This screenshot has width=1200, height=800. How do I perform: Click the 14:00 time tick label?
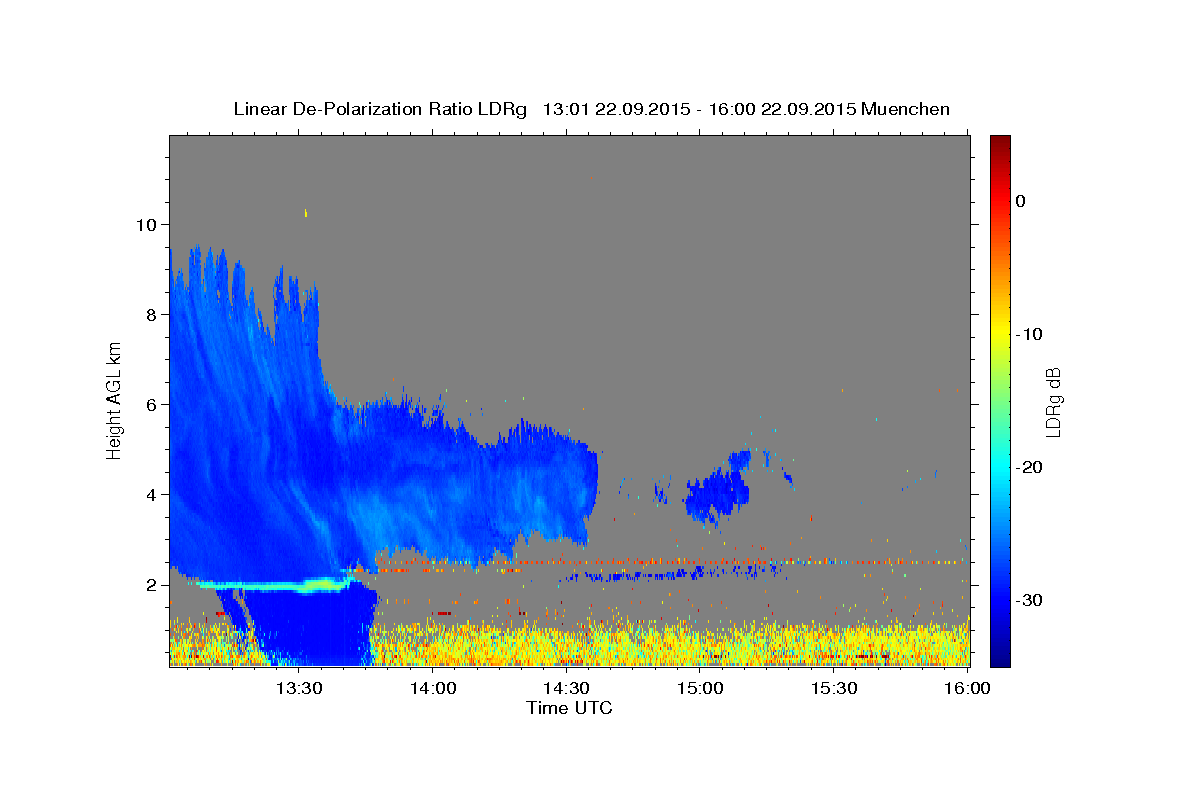point(433,689)
